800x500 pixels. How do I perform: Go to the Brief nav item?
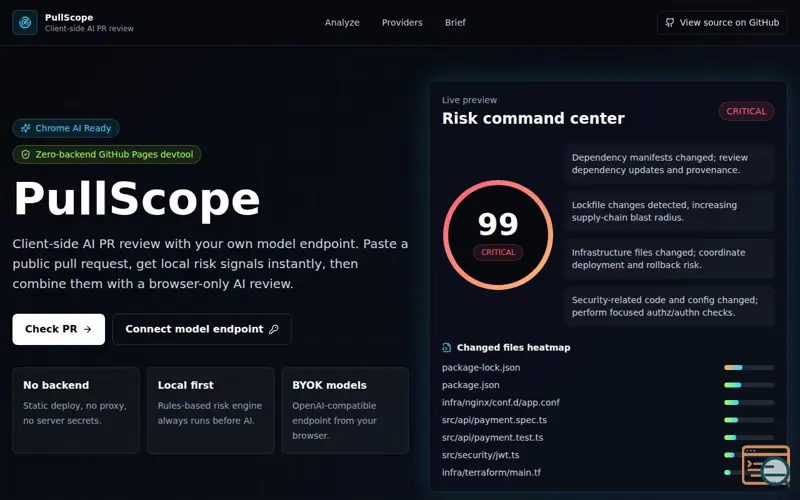click(x=455, y=22)
